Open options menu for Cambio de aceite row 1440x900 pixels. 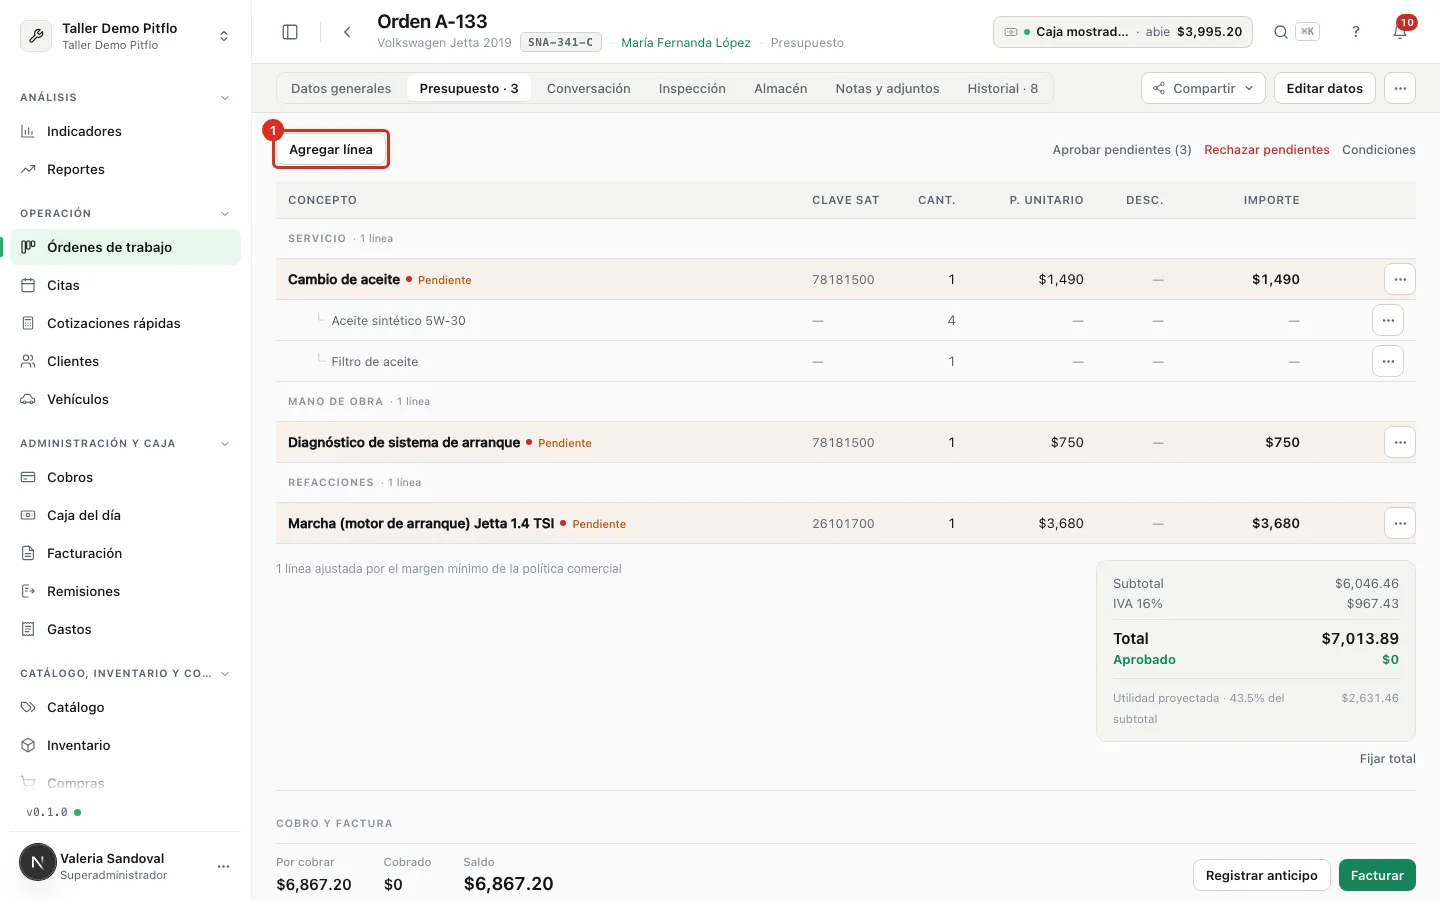[x=1400, y=279]
